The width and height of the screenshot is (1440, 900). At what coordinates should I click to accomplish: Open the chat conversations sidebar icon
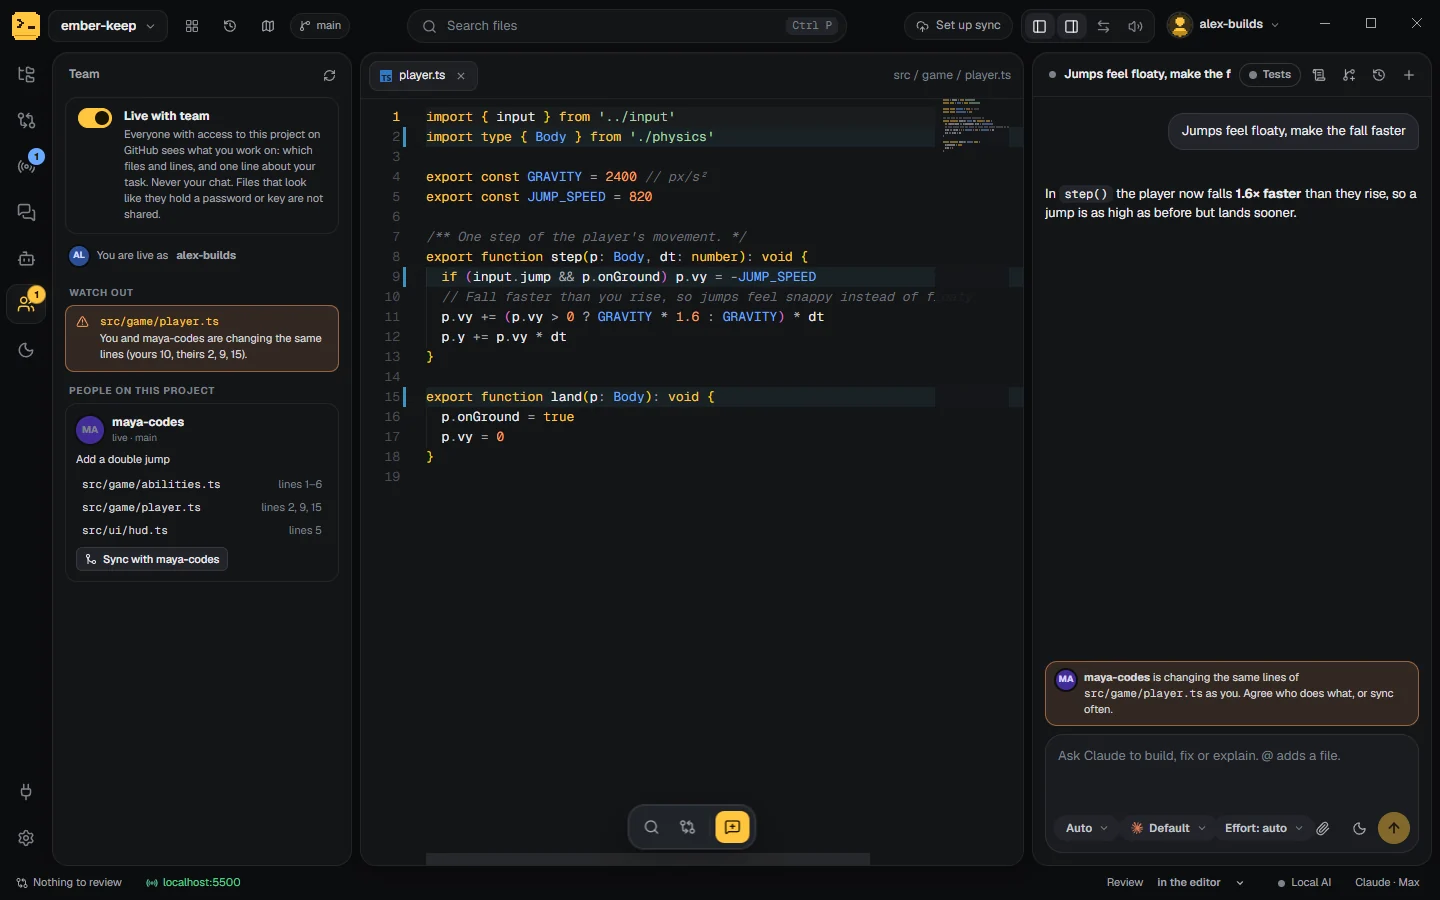click(27, 212)
